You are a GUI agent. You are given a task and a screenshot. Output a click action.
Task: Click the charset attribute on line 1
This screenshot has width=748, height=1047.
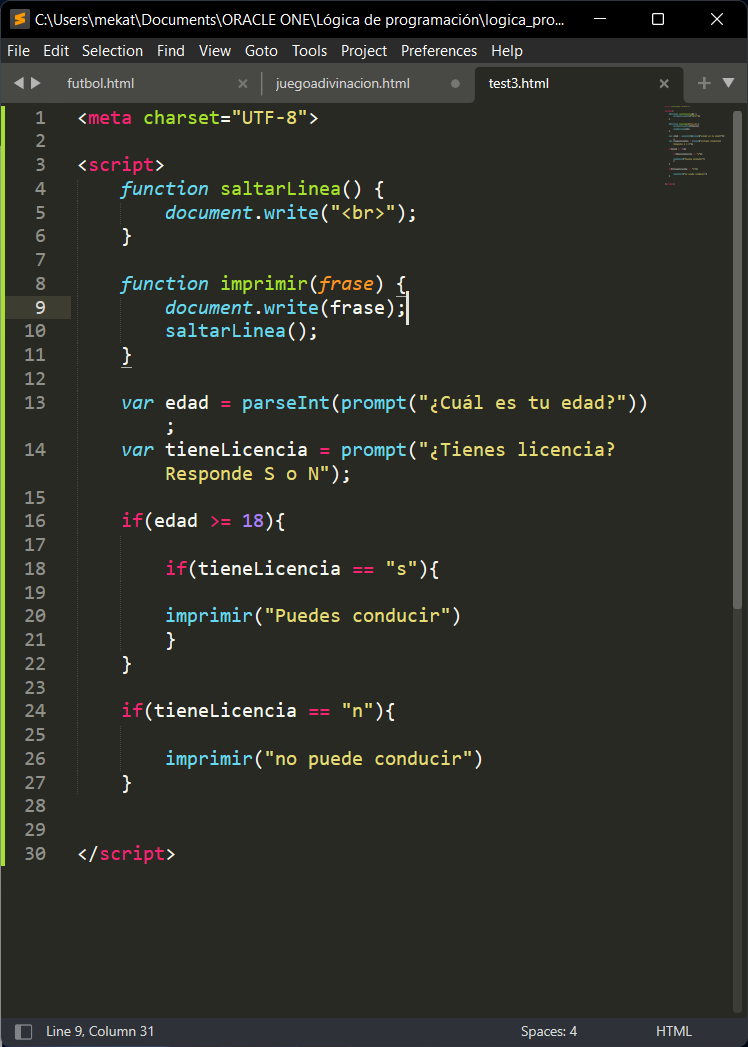click(x=182, y=118)
